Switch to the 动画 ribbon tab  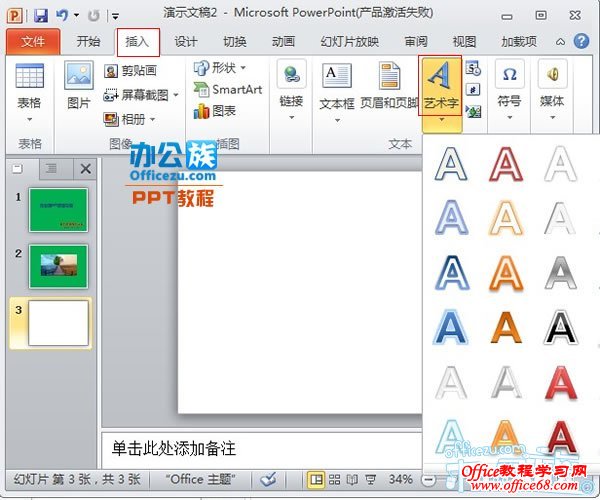pos(283,41)
